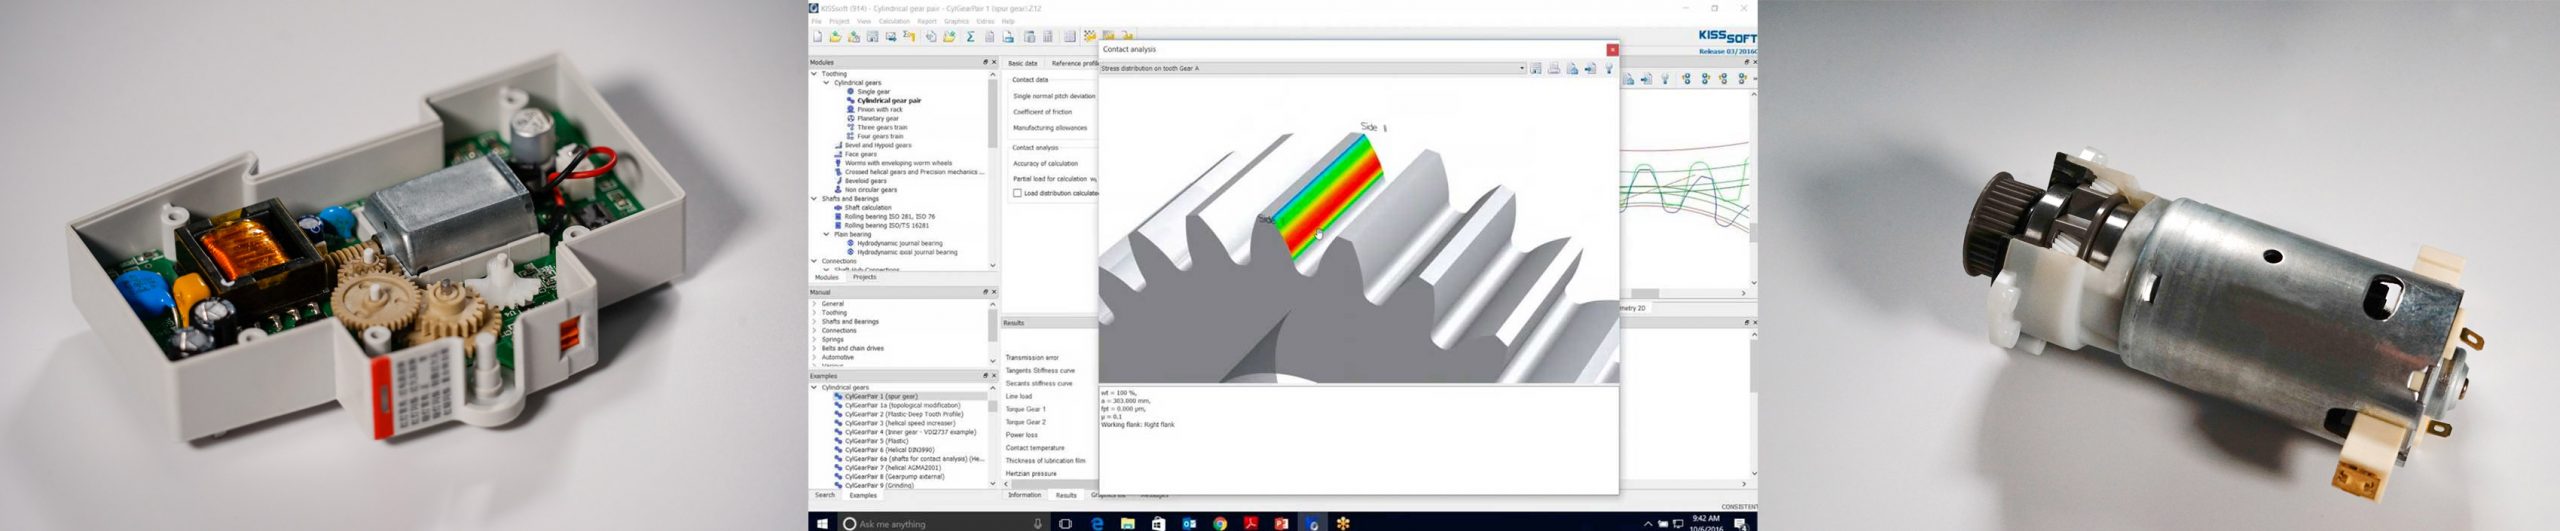Image resolution: width=2560 pixels, height=531 pixels.
Task: Open the Calculation menu
Action: click(x=893, y=21)
